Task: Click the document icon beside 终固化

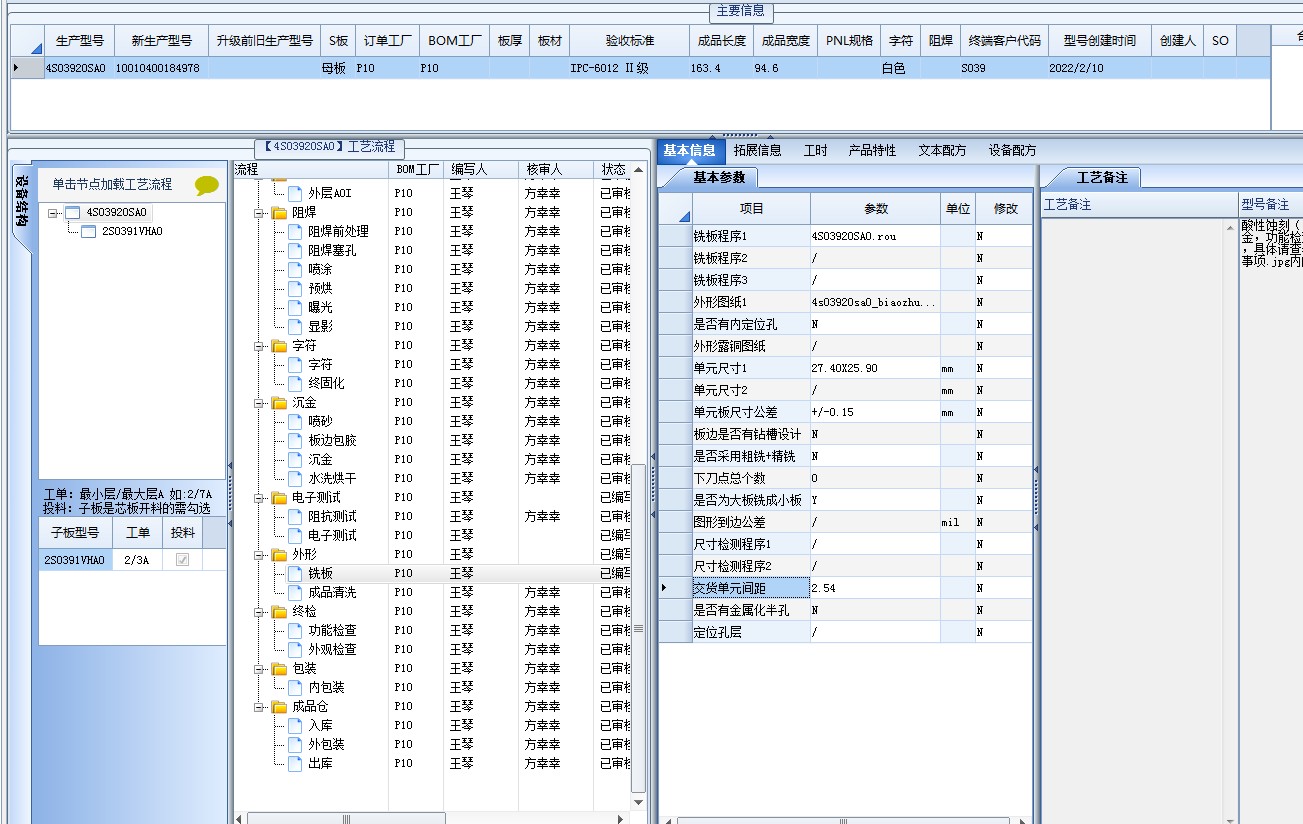Action: point(295,383)
